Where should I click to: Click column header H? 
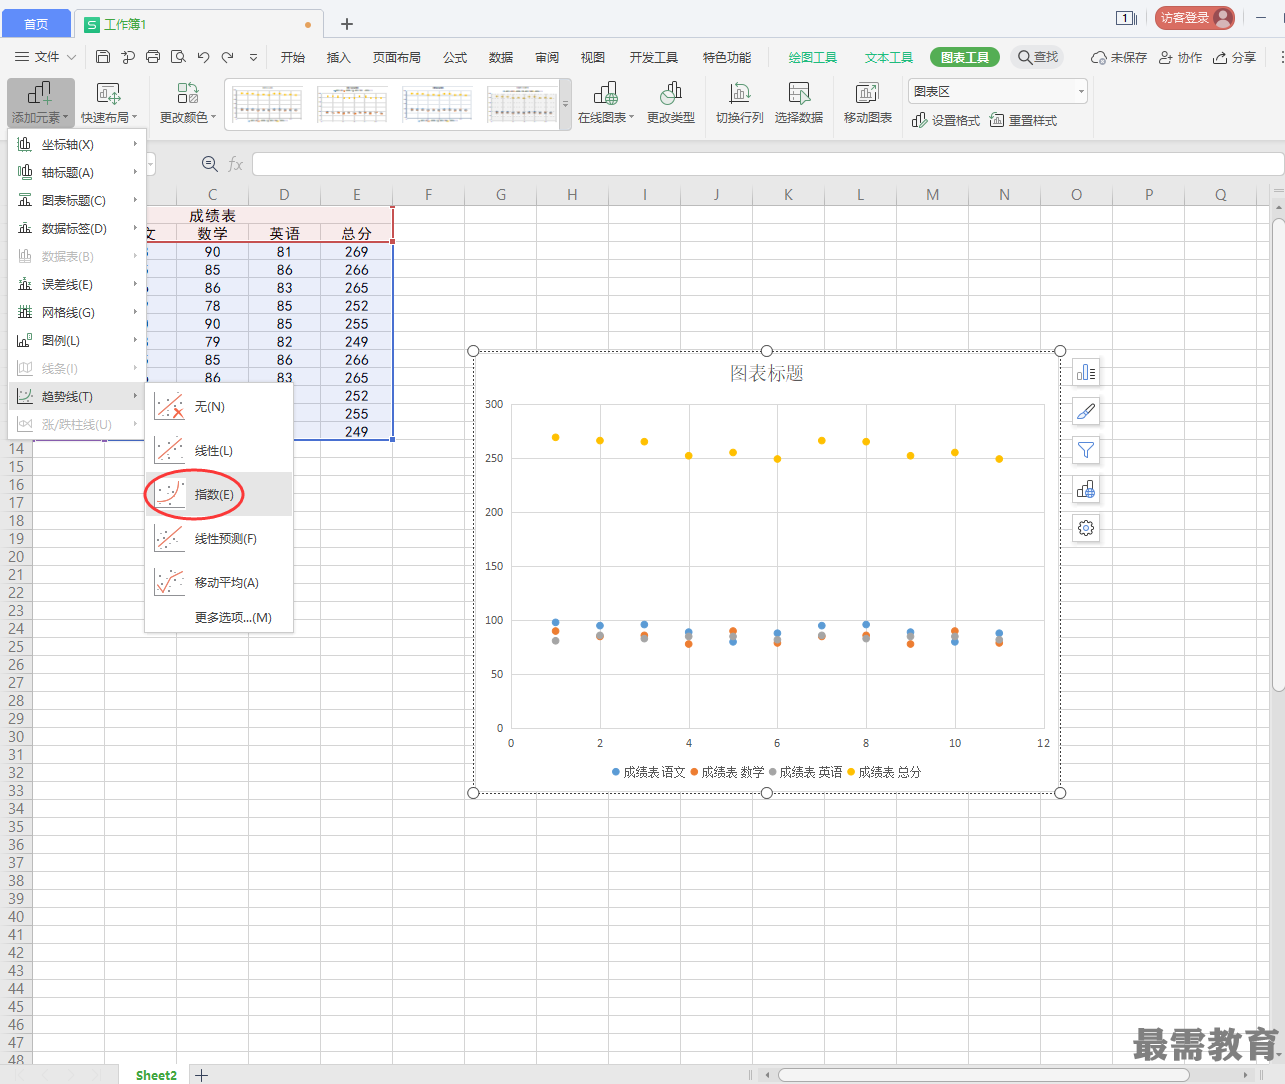pos(572,195)
